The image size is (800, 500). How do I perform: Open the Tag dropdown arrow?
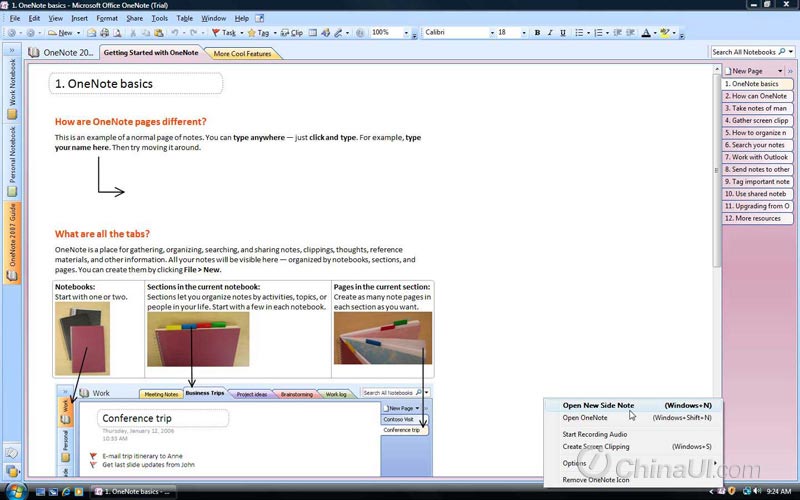point(274,33)
